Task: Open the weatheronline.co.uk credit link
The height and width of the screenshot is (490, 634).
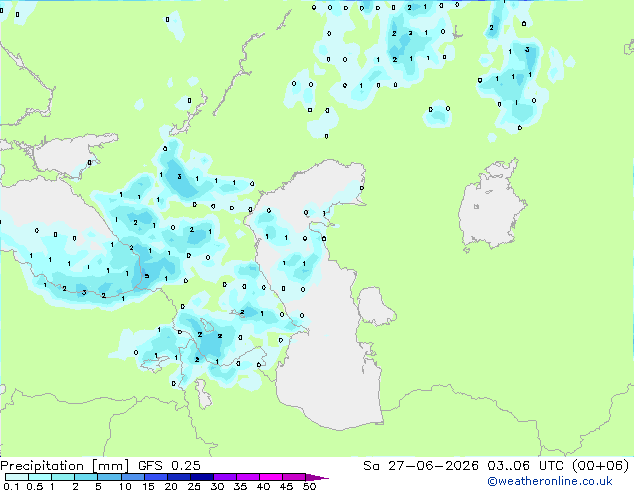Action: pyautogui.click(x=550, y=481)
